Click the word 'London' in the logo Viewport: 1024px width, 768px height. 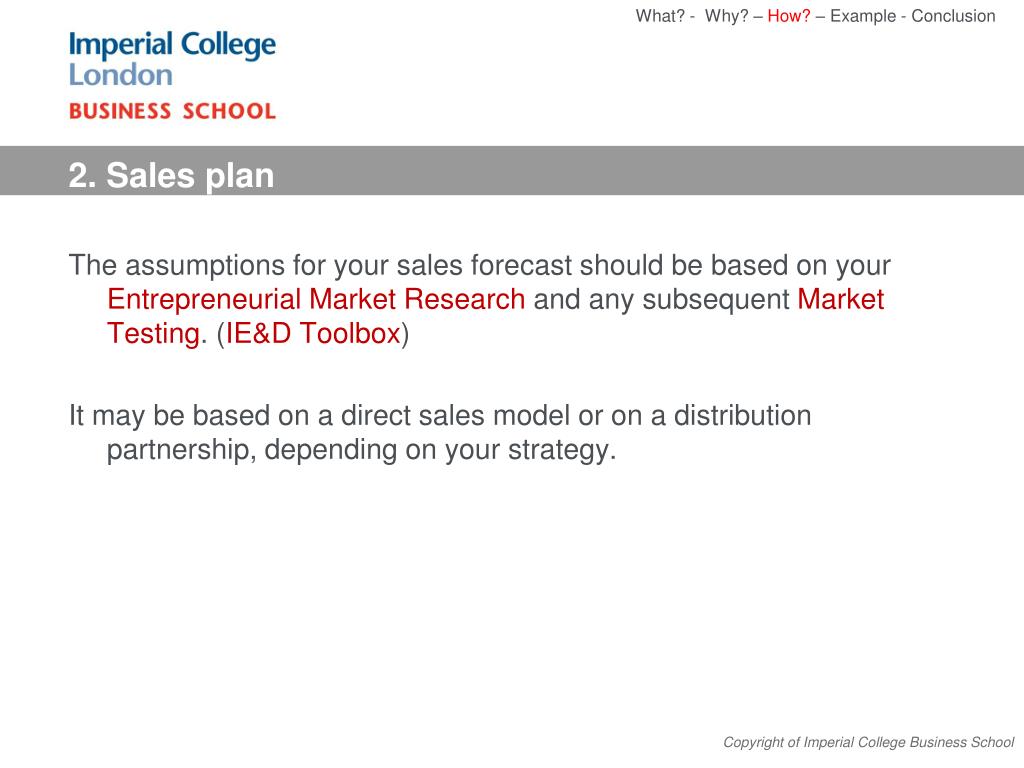[x=121, y=74]
